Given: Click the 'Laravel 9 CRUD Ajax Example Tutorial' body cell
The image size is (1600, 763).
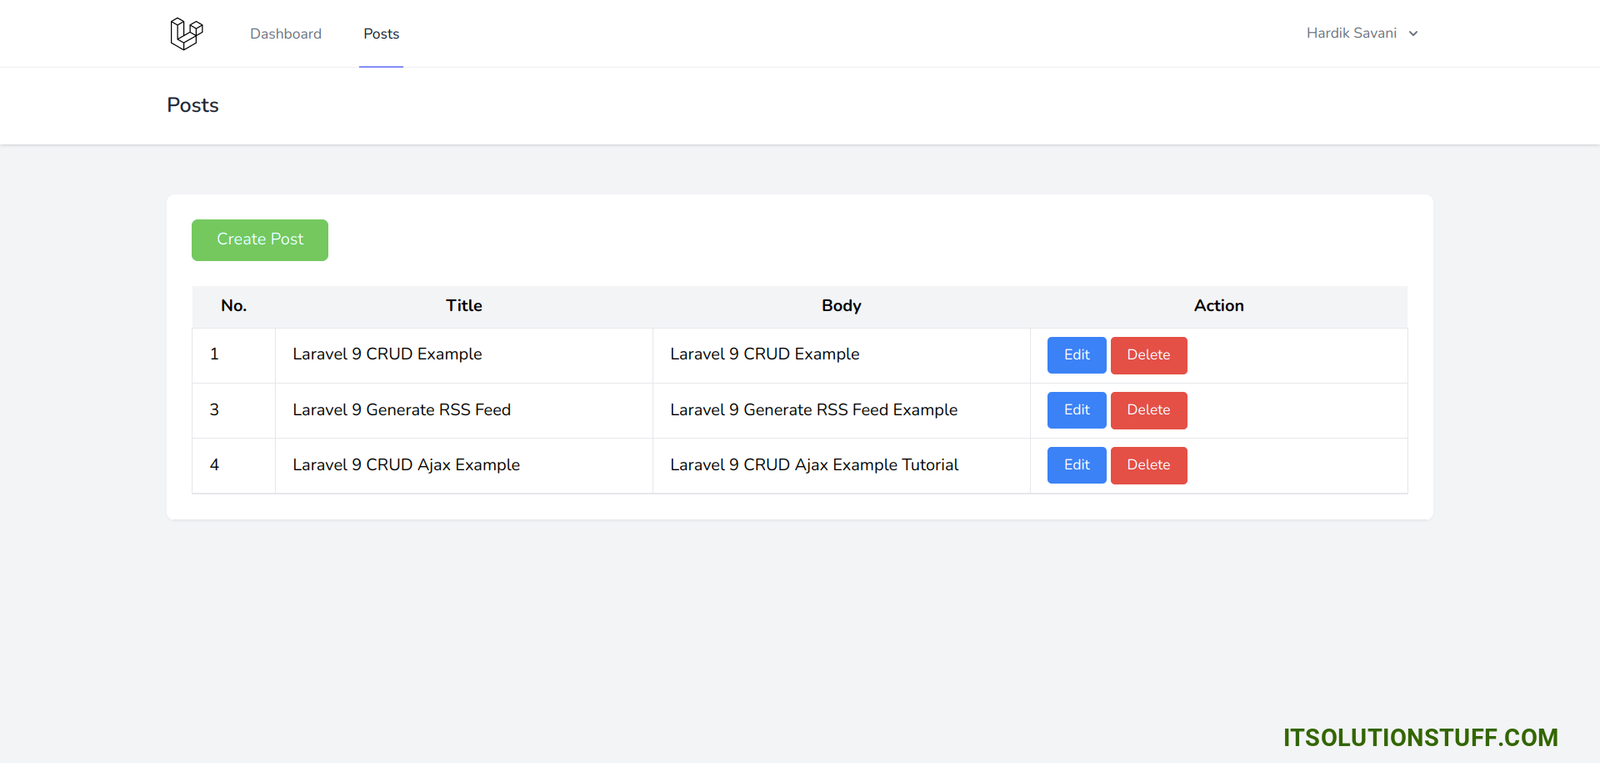Looking at the screenshot, I should (814, 465).
